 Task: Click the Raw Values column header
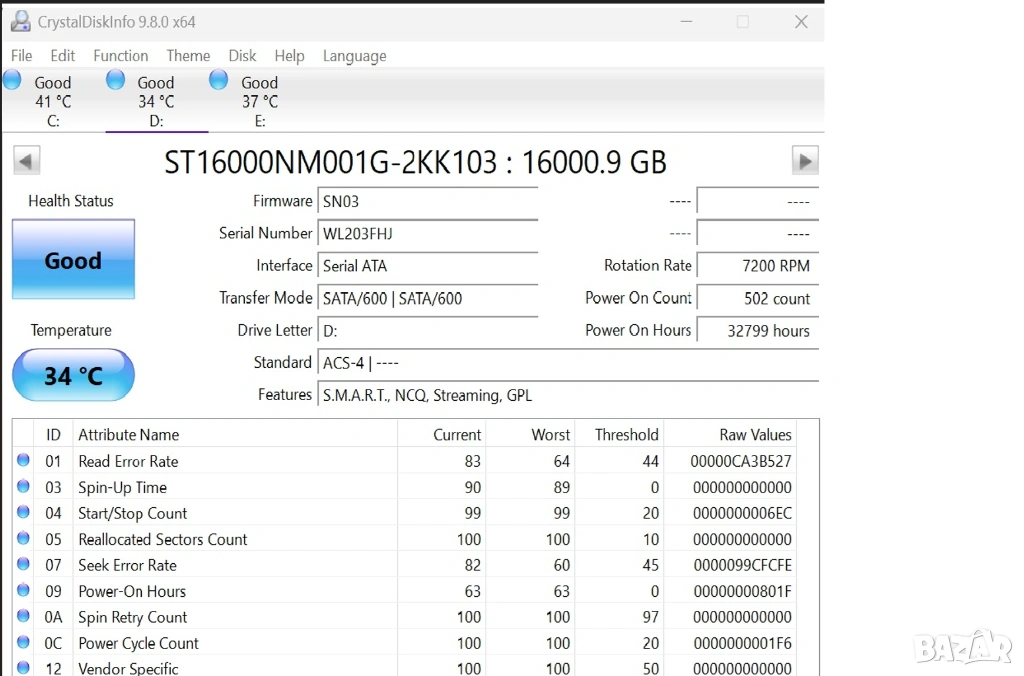tap(755, 435)
